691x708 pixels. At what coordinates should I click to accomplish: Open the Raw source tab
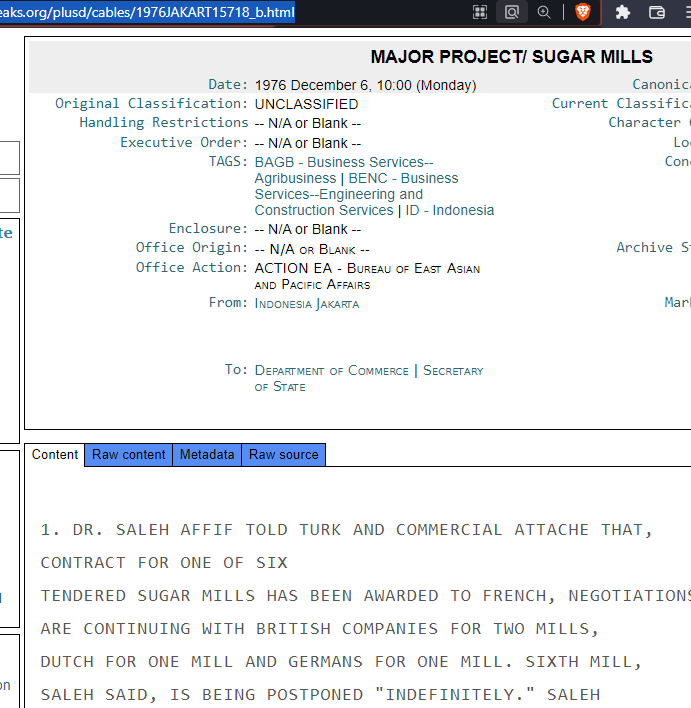coord(284,455)
